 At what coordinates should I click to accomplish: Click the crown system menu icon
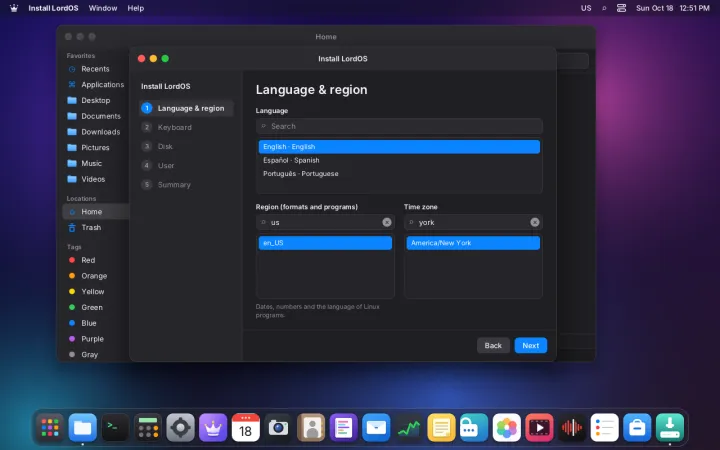click(14, 8)
